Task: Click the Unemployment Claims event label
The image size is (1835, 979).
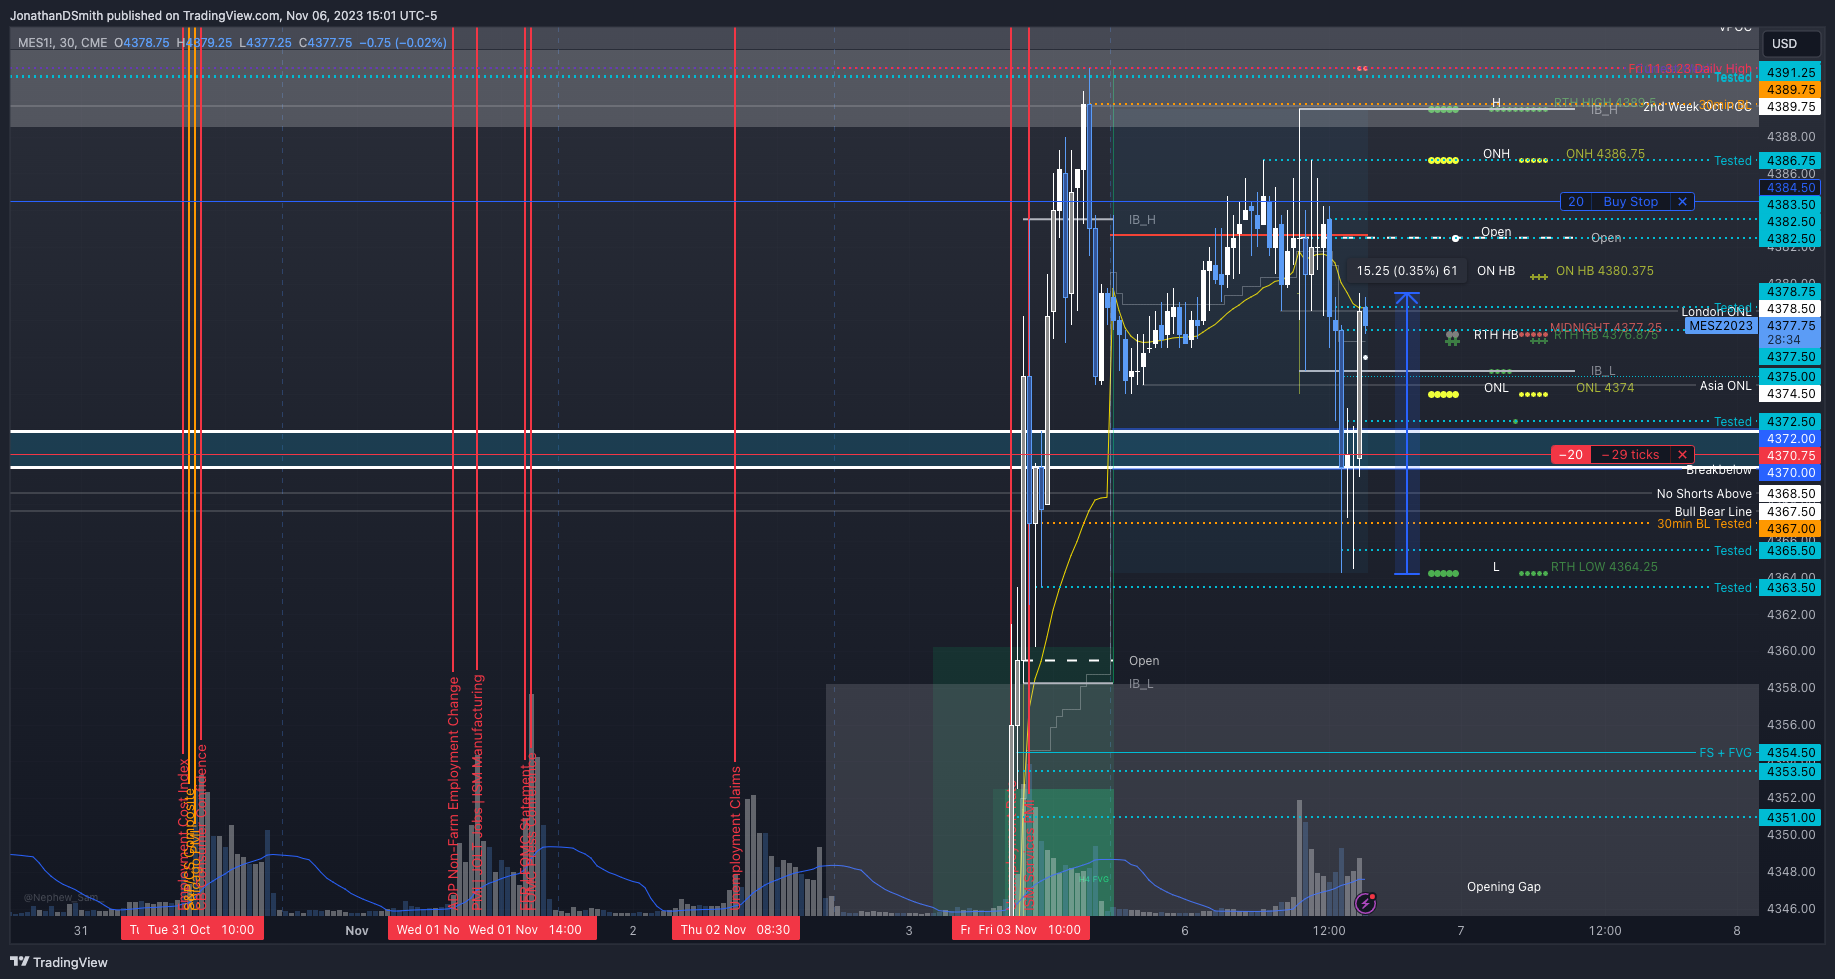Action: (735, 838)
